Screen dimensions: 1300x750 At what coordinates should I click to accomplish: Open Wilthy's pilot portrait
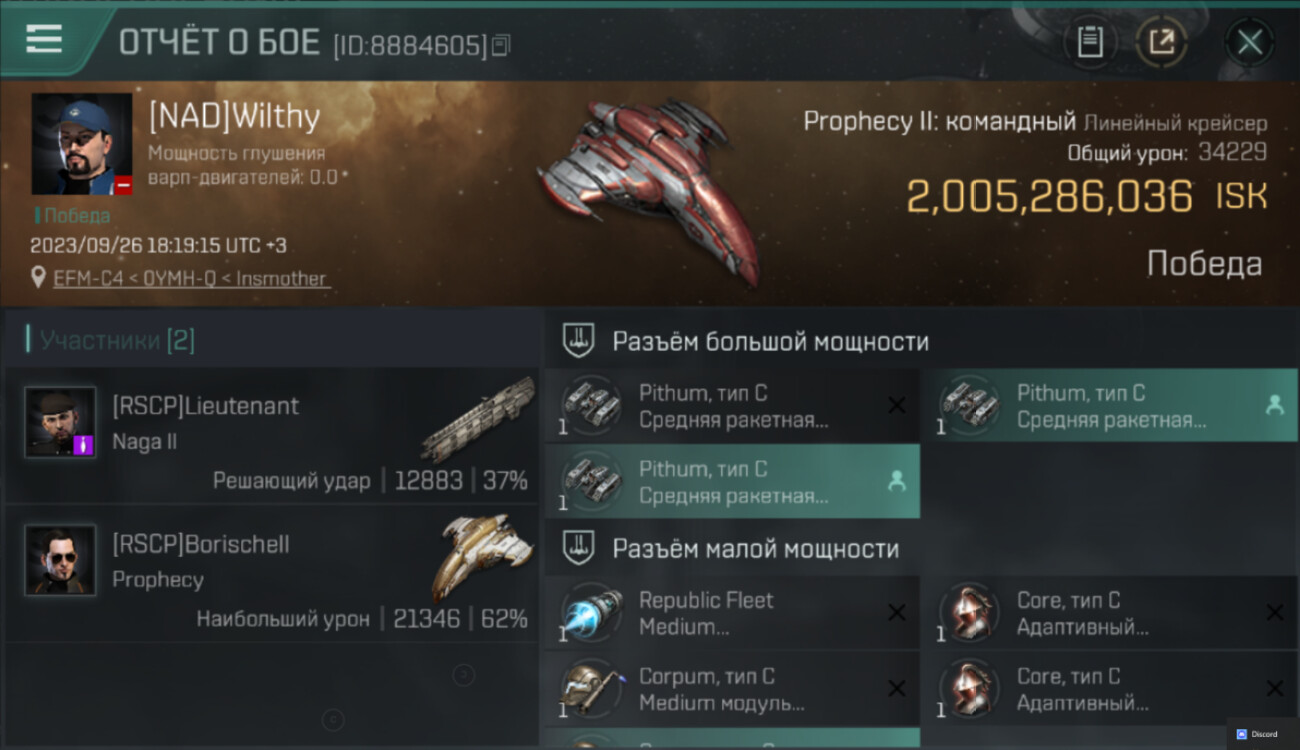pyautogui.click(x=82, y=144)
